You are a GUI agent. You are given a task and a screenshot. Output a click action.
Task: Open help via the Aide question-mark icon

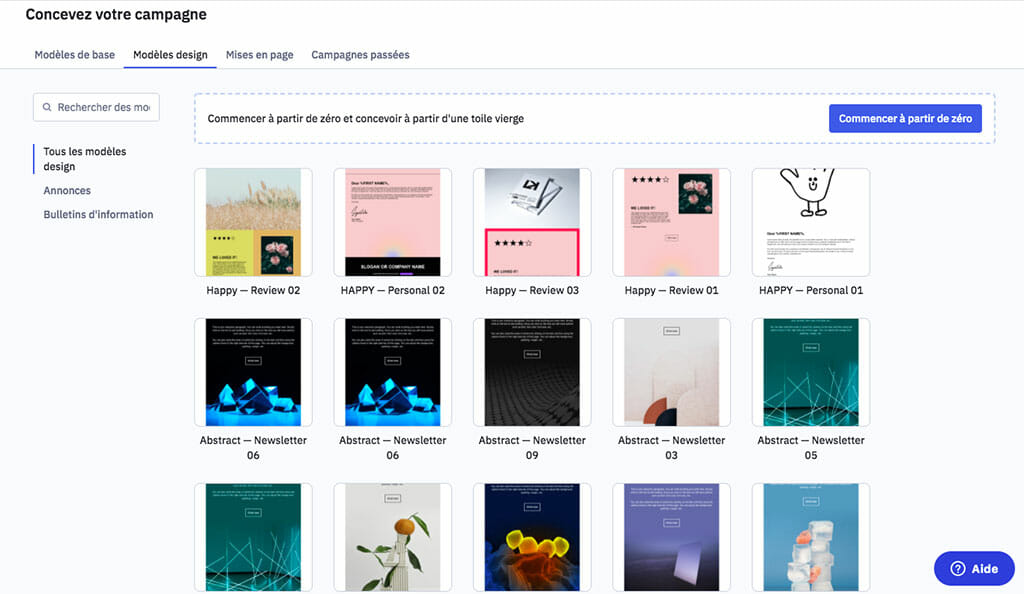958,568
